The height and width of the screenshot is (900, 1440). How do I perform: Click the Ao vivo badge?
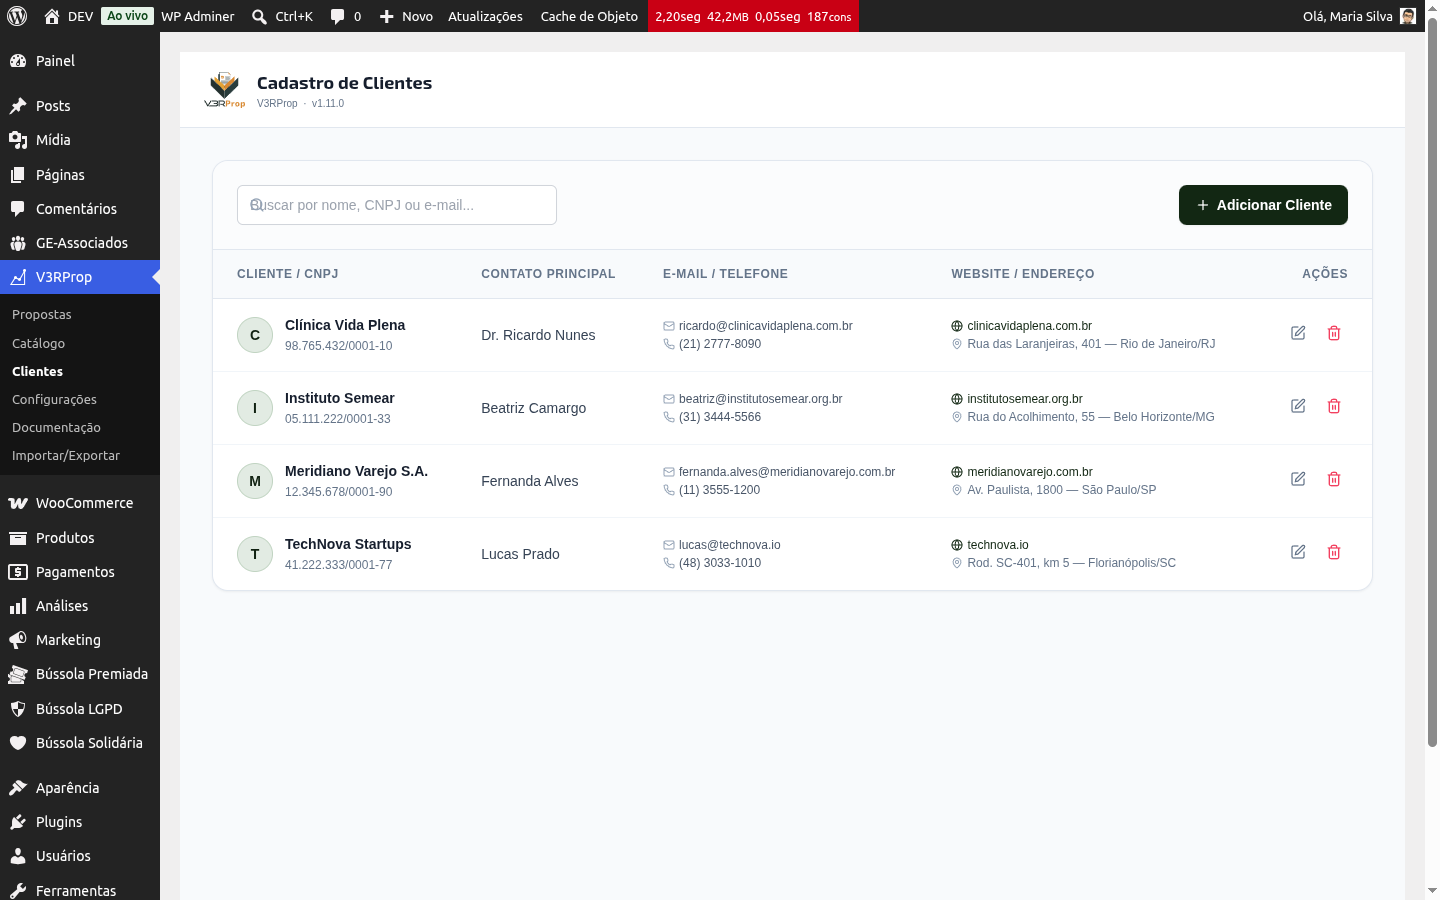128,16
